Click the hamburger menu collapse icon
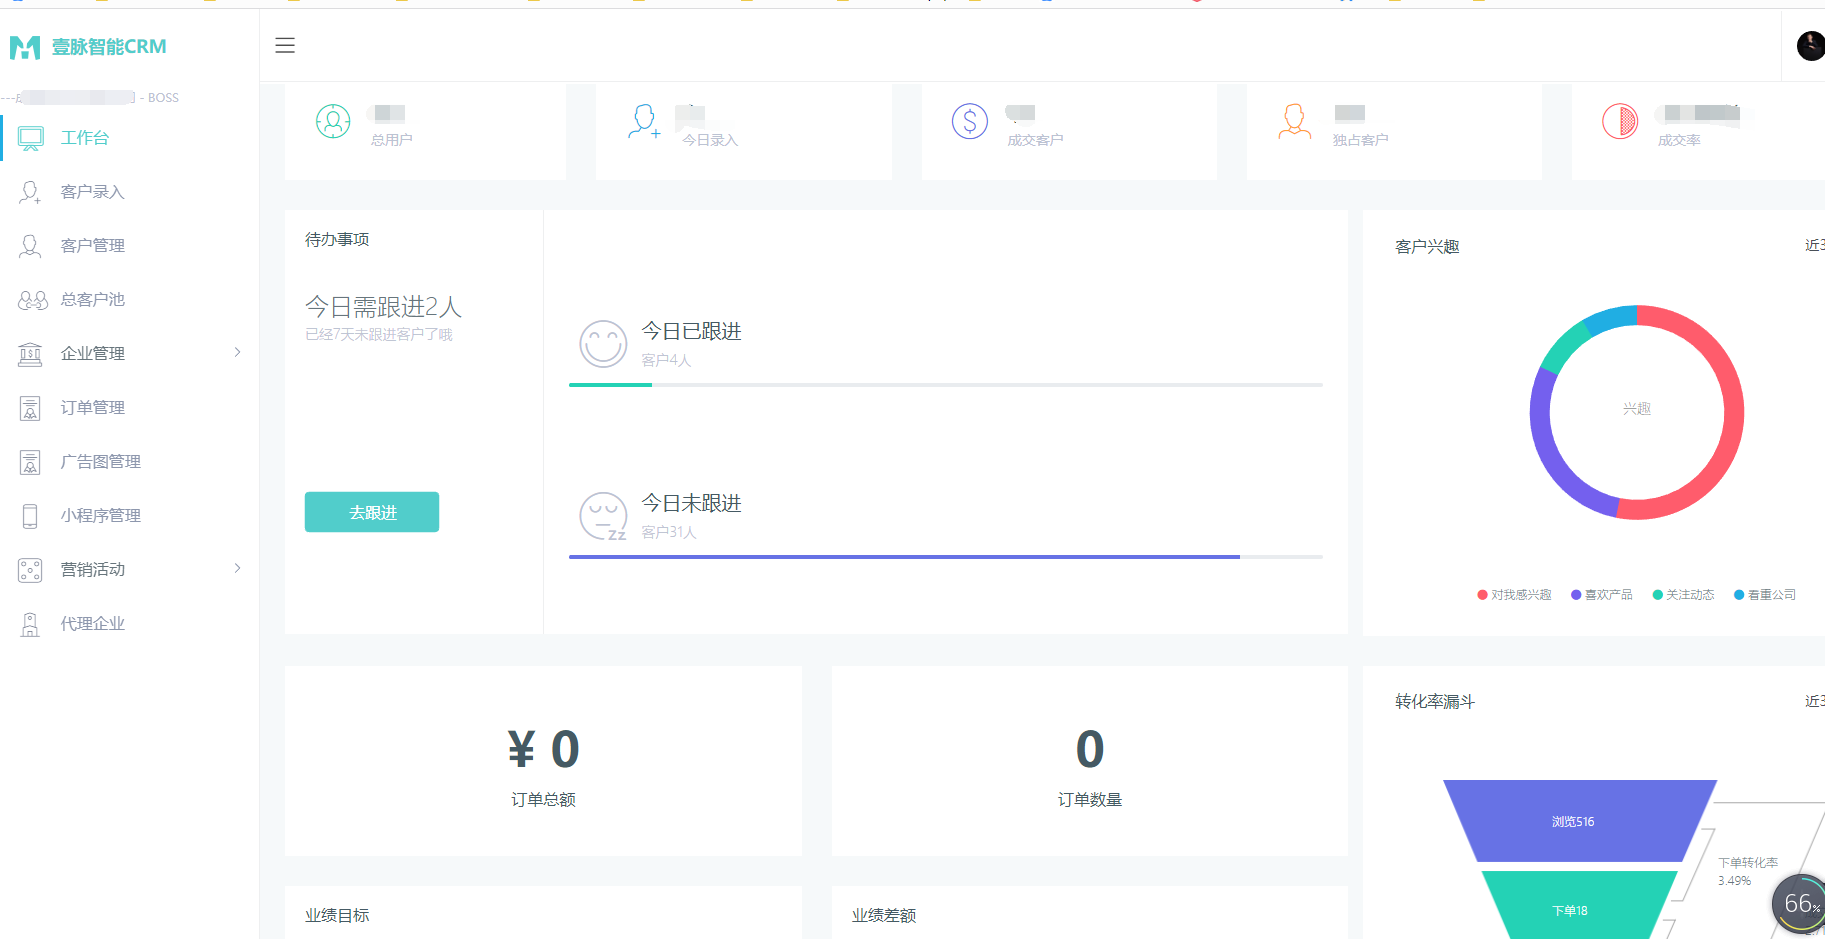1825x939 pixels. [x=285, y=45]
